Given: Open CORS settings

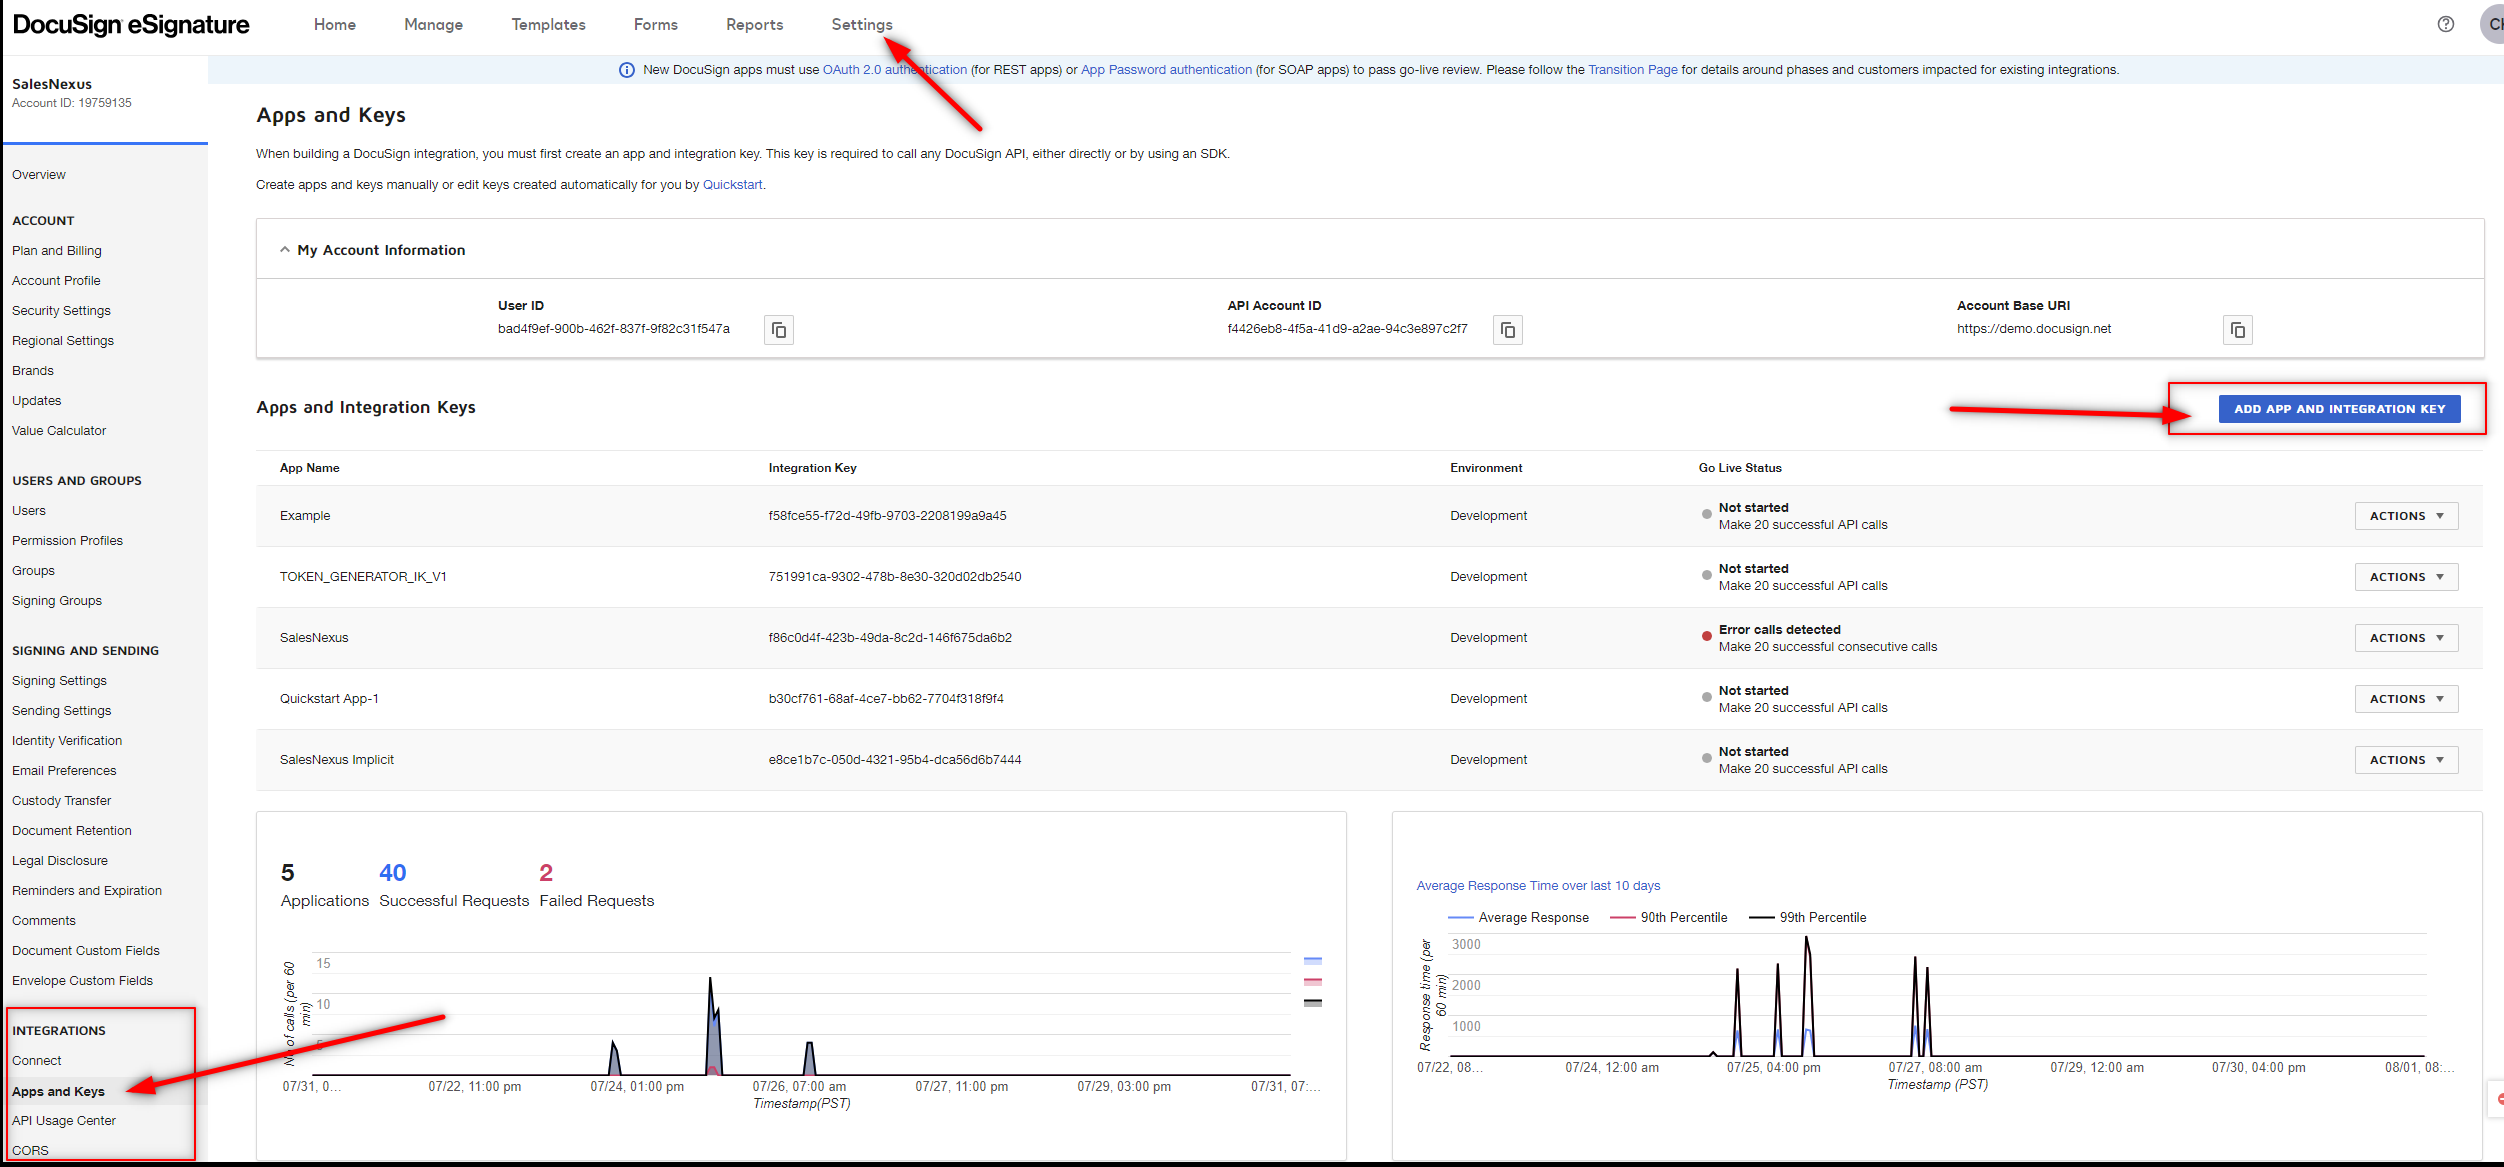Looking at the screenshot, I should click(30, 1151).
